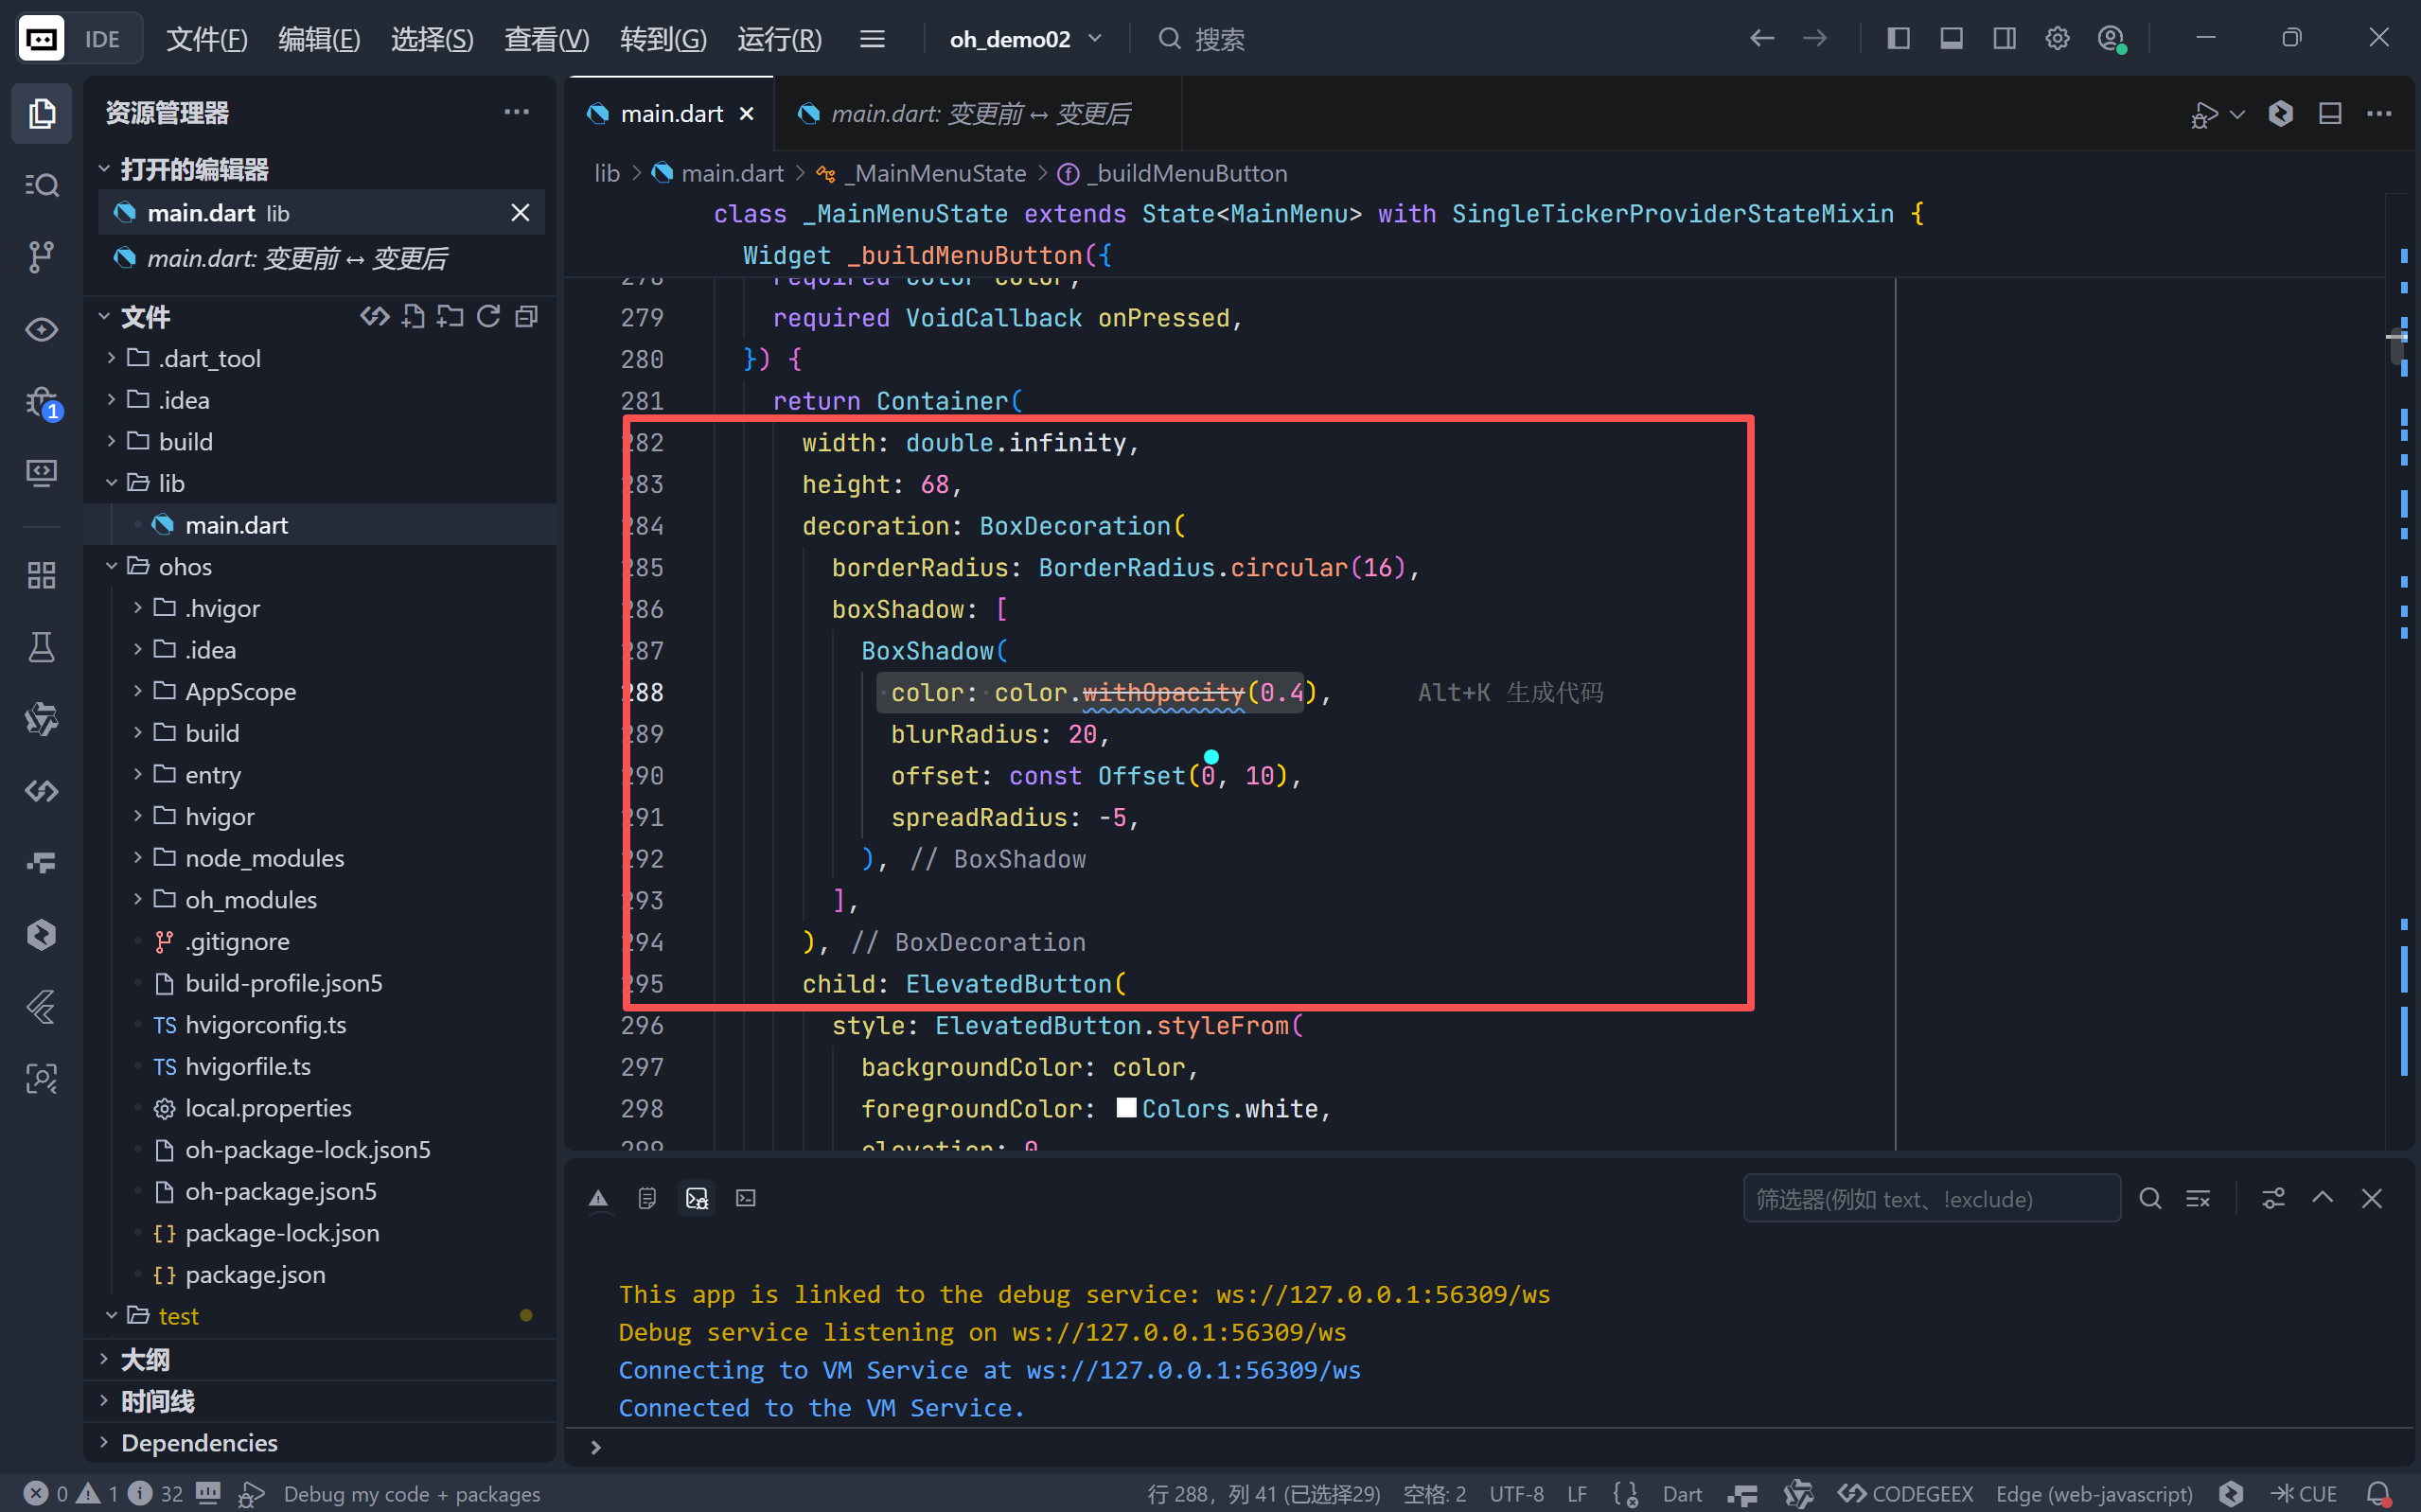Viewport: 2421px width, 1512px height.
Task: Click the refresh explorer icon
Action: (488, 317)
